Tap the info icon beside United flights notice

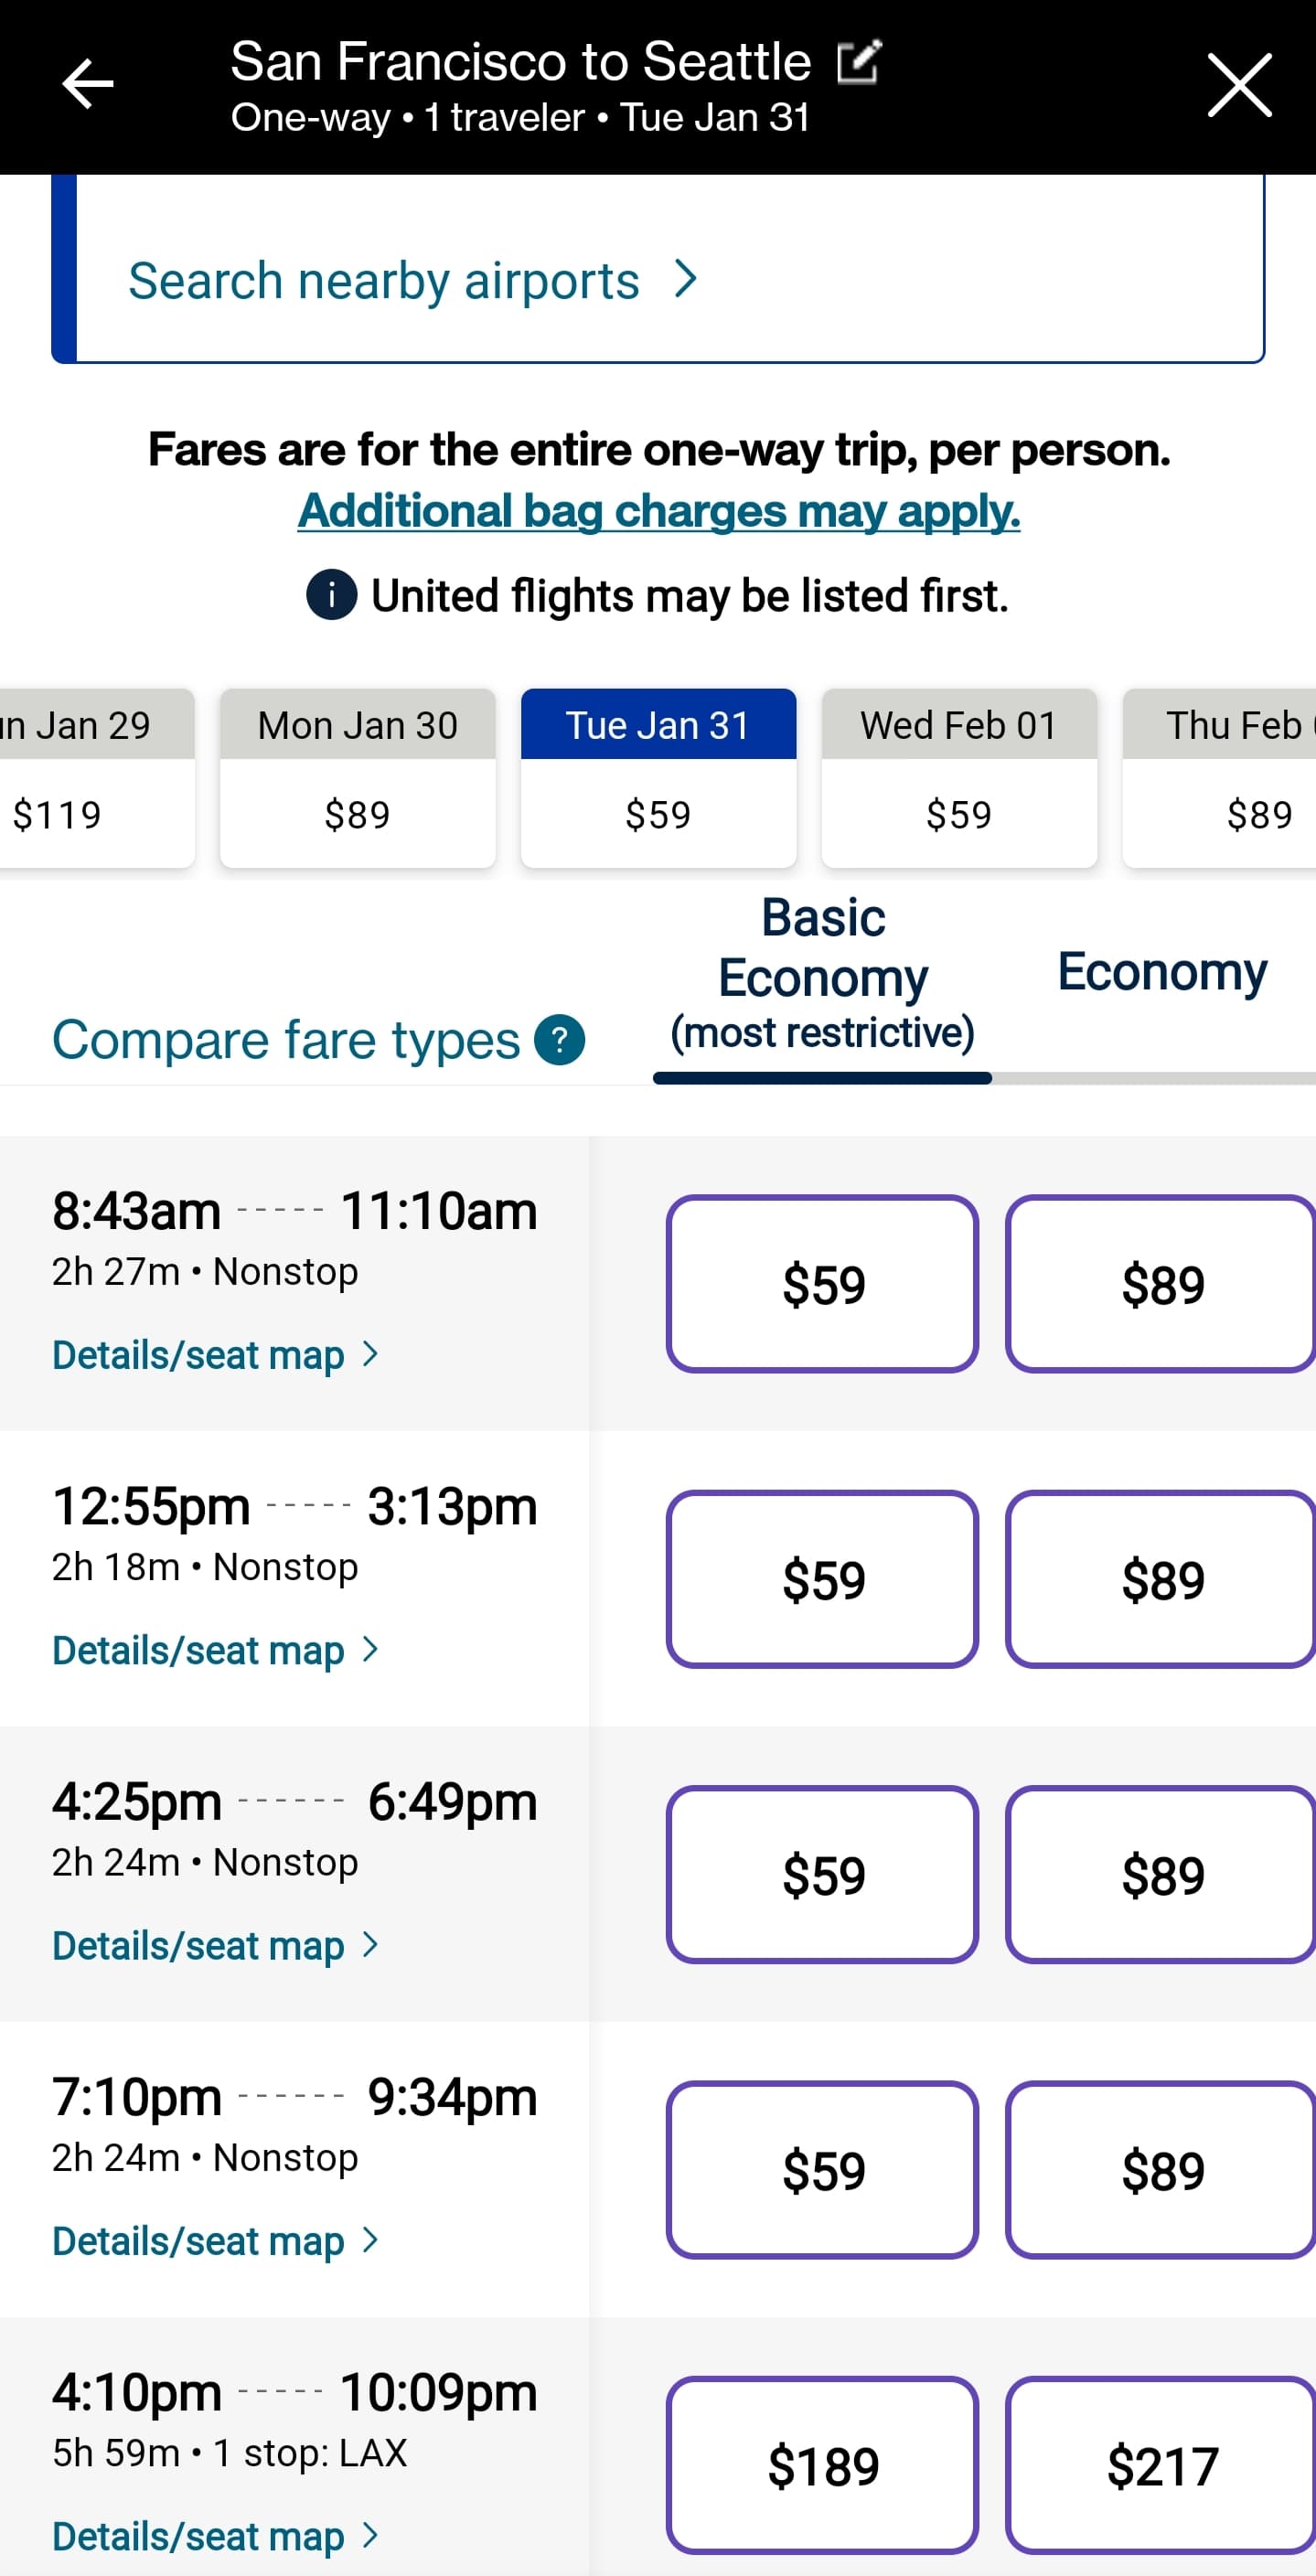[x=331, y=595]
